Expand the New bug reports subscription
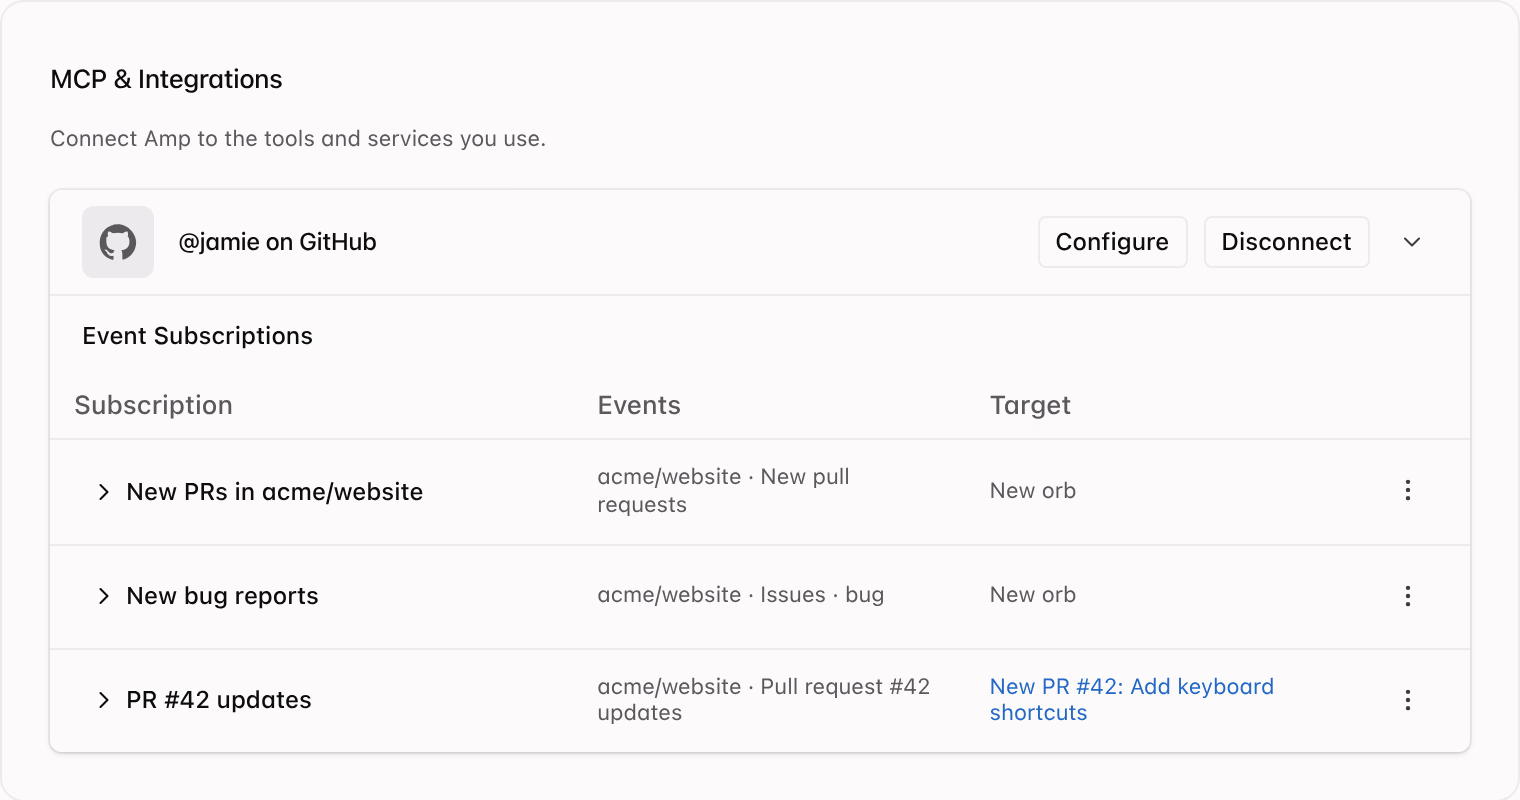This screenshot has height=800, width=1520. [103, 596]
